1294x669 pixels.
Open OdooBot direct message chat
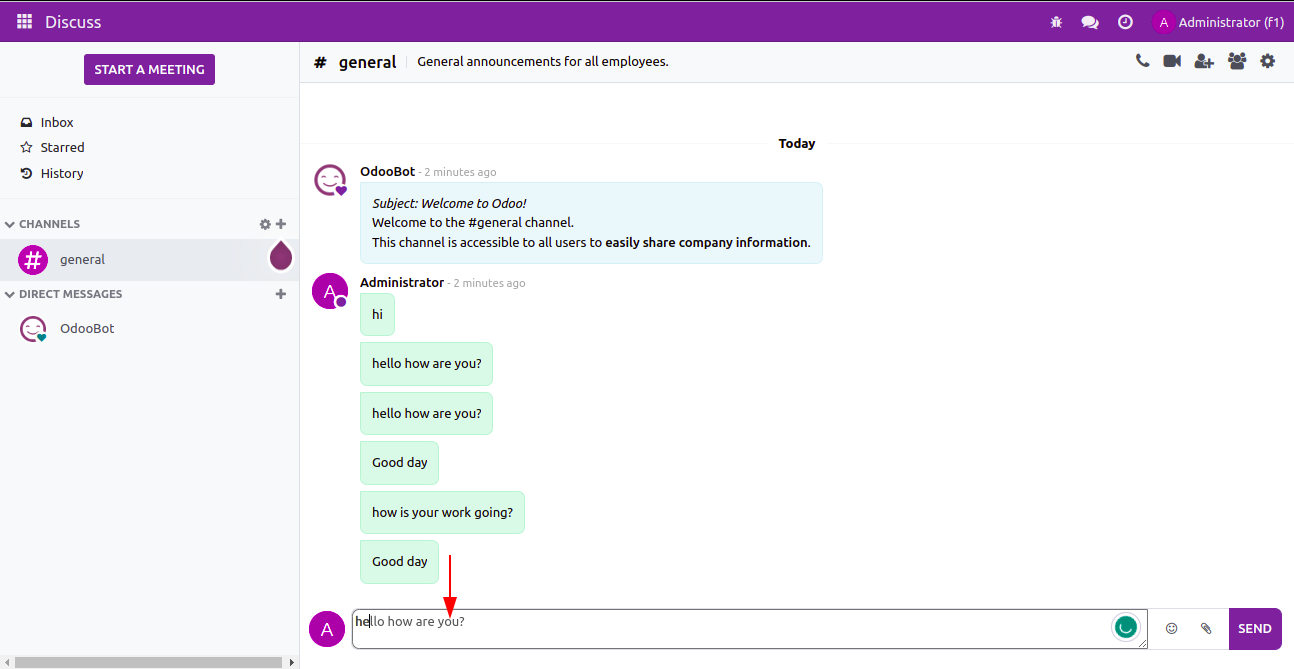(x=150, y=329)
